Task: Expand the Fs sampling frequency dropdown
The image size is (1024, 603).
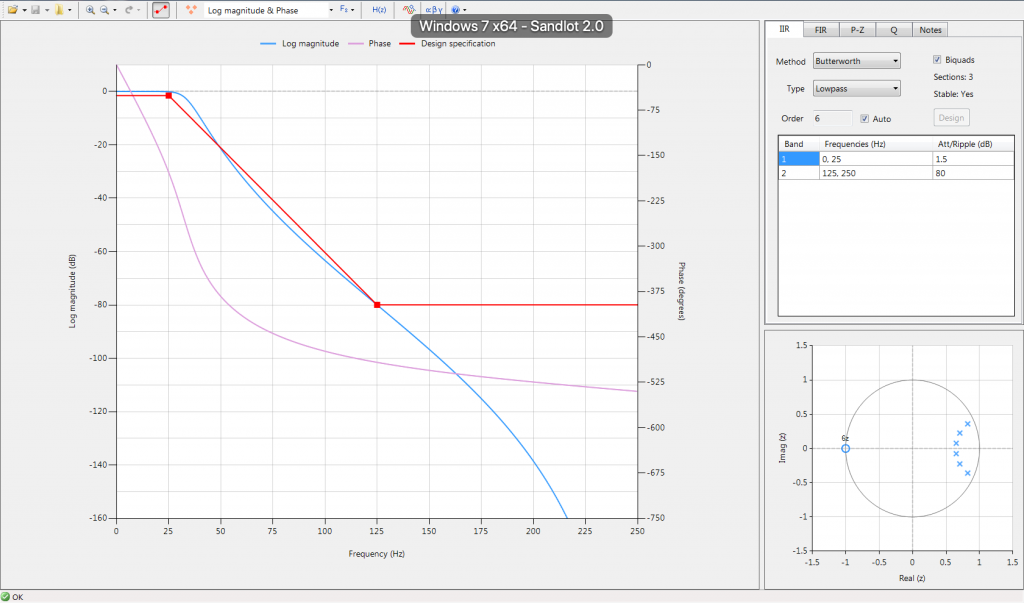Action: tap(346, 9)
